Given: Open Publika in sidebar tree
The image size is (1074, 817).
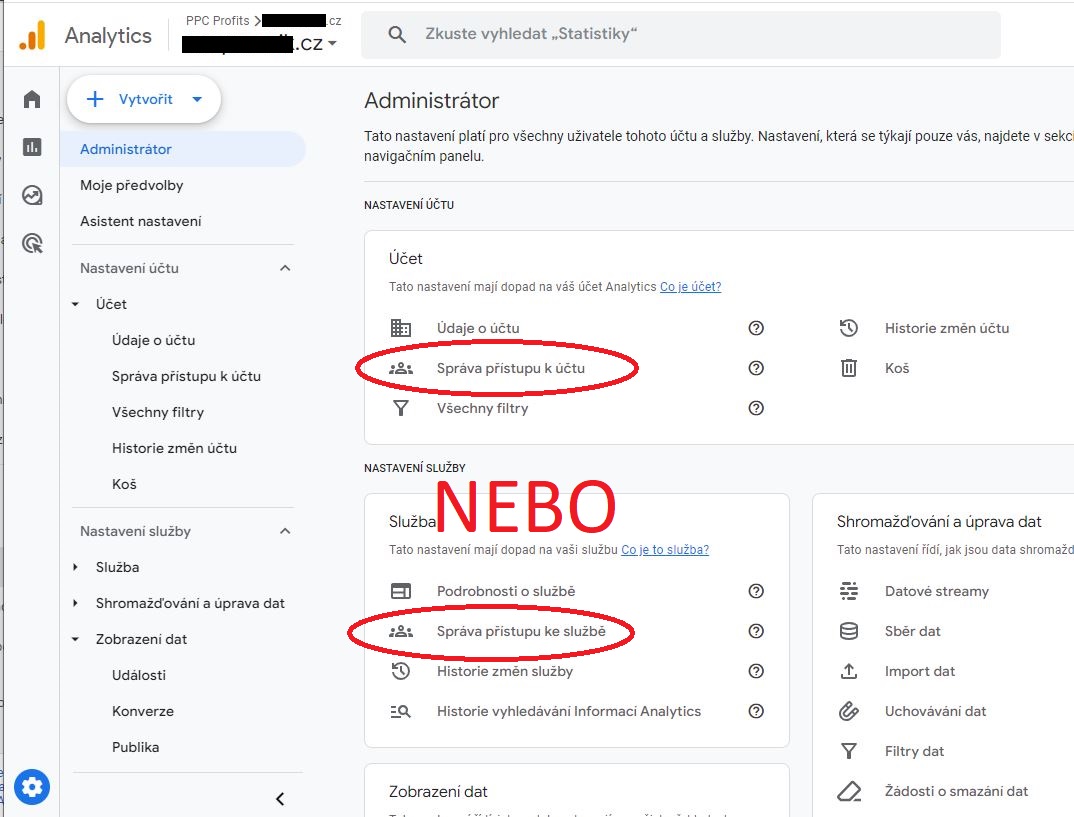Looking at the screenshot, I should (x=136, y=747).
